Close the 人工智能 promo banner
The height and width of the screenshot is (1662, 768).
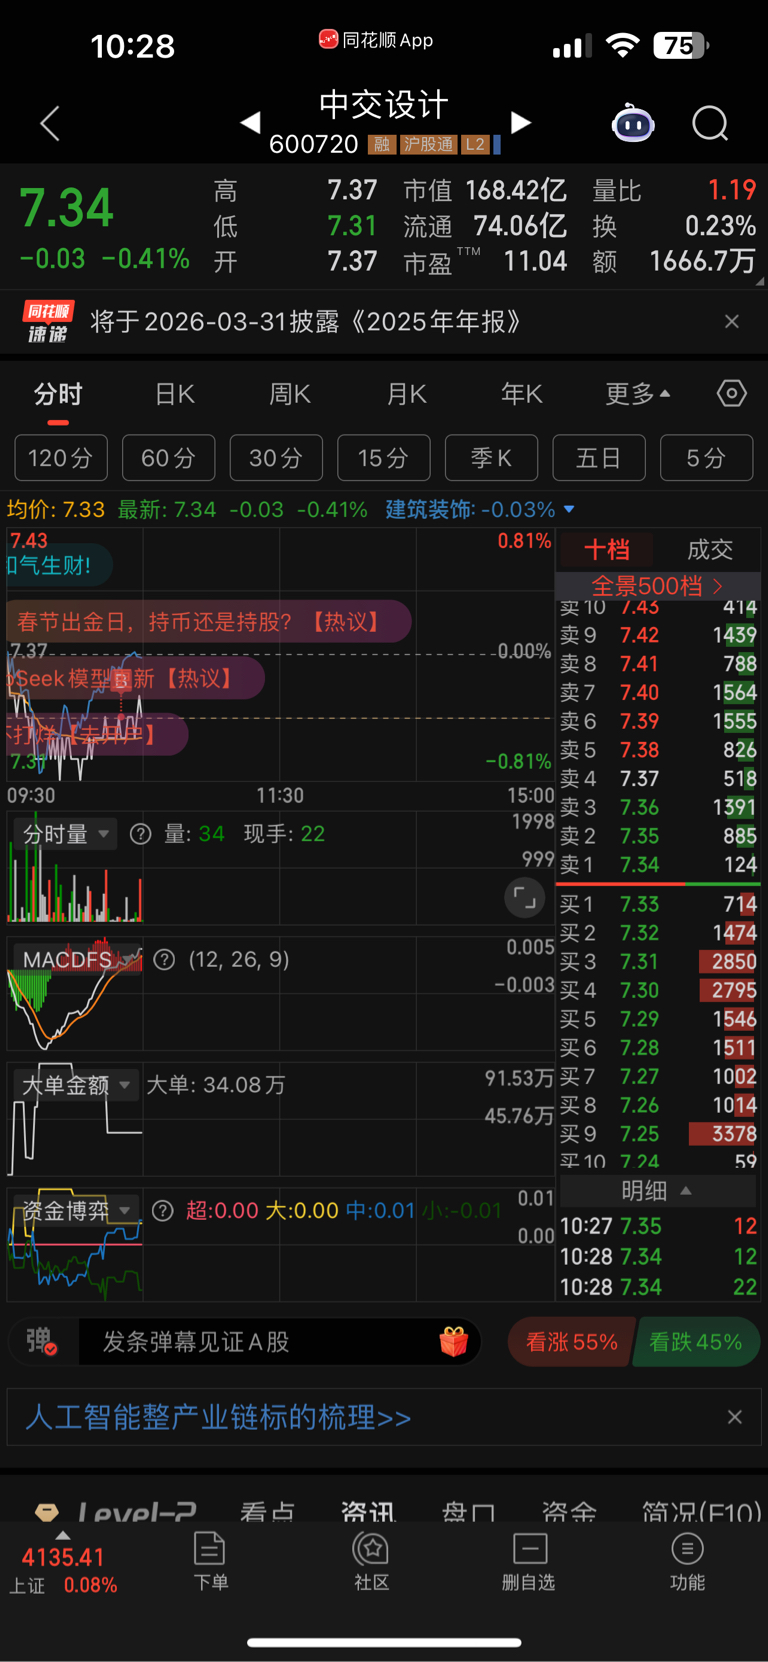pyautogui.click(x=735, y=1417)
